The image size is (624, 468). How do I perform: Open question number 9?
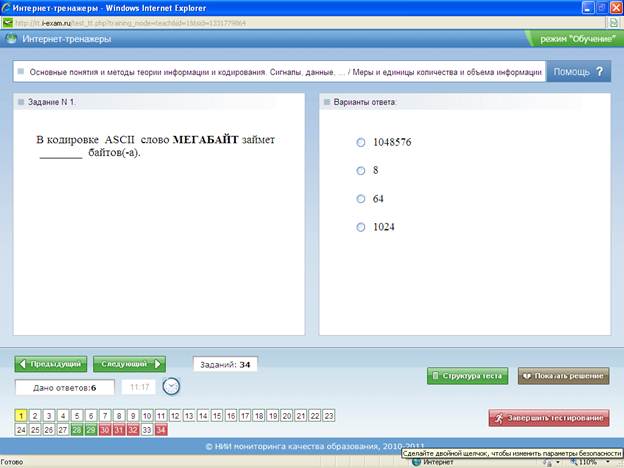click(x=133, y=416)
